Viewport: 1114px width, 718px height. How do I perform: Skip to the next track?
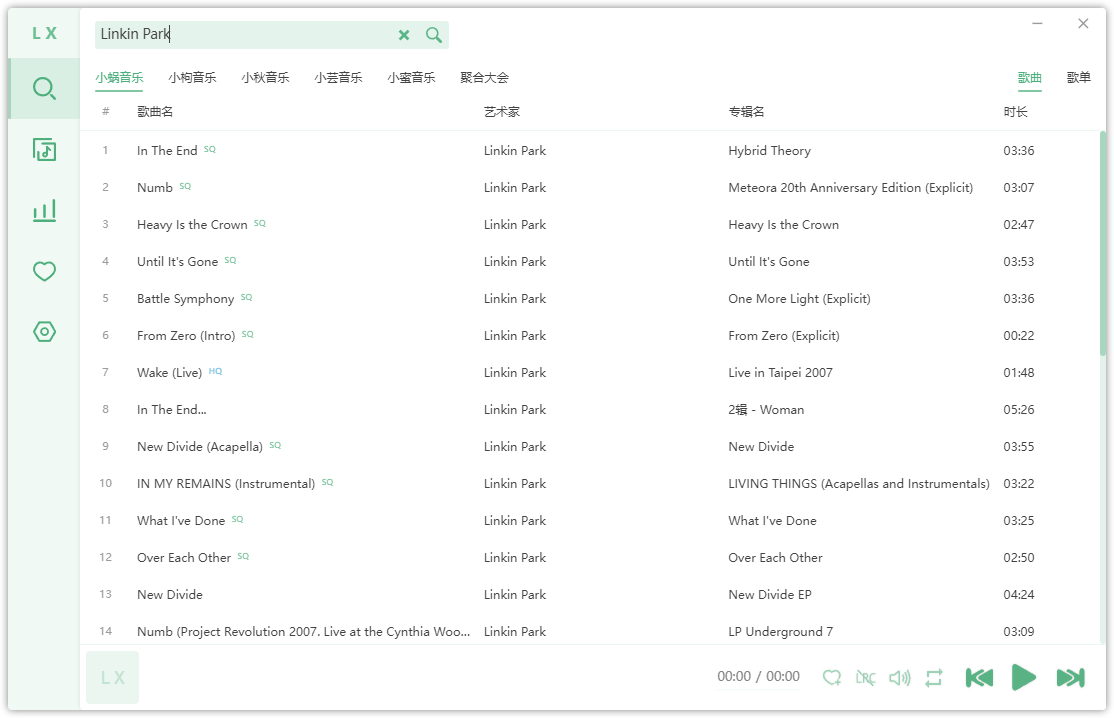click(1070, 678)
